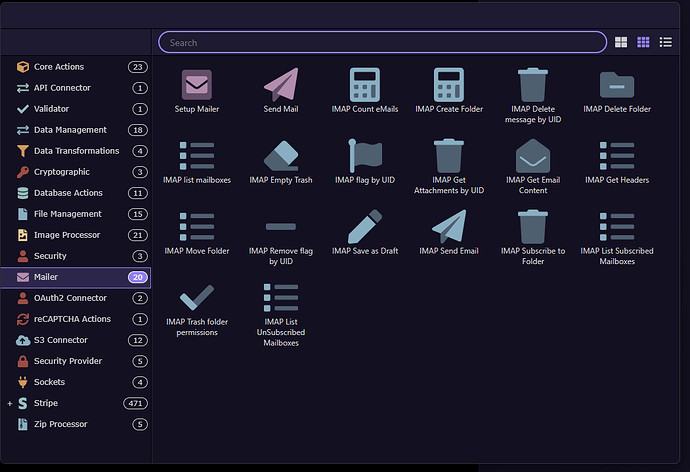Pick the IMAP Get Headers action
The width and height of the screenshot is (690, 472).
617,162
